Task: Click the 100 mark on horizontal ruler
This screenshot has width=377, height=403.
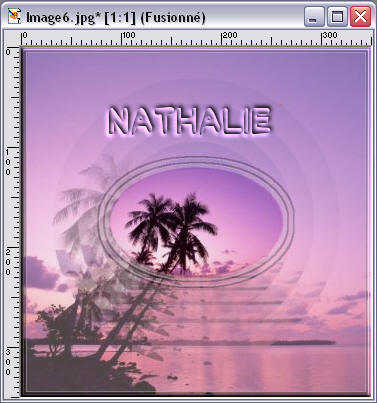Action: click(128, 35)
